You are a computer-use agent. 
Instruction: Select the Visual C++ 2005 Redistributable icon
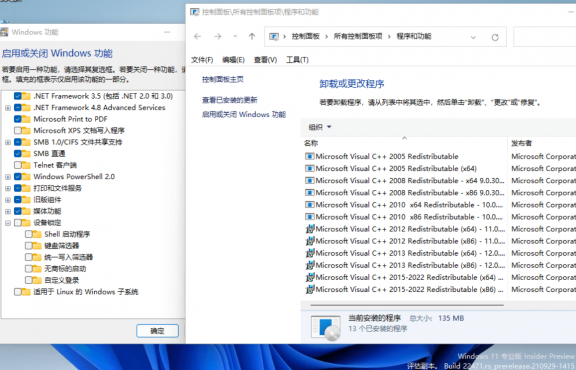point(310,157)
